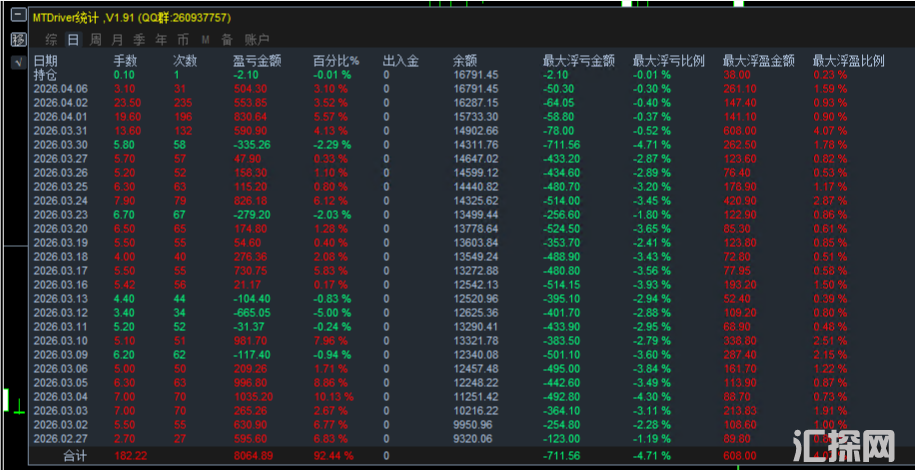This screenshot has width=915, height=470.
Task: Click the 次数 column header
Action: tap(186, 61)
